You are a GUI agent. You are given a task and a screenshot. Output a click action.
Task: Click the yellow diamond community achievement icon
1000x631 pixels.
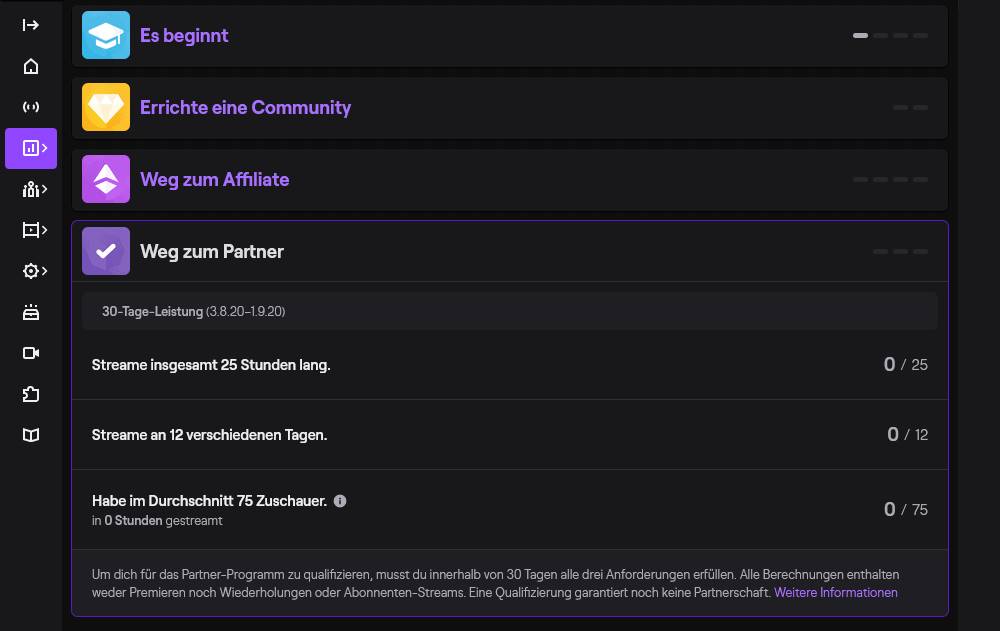(106, 108)
